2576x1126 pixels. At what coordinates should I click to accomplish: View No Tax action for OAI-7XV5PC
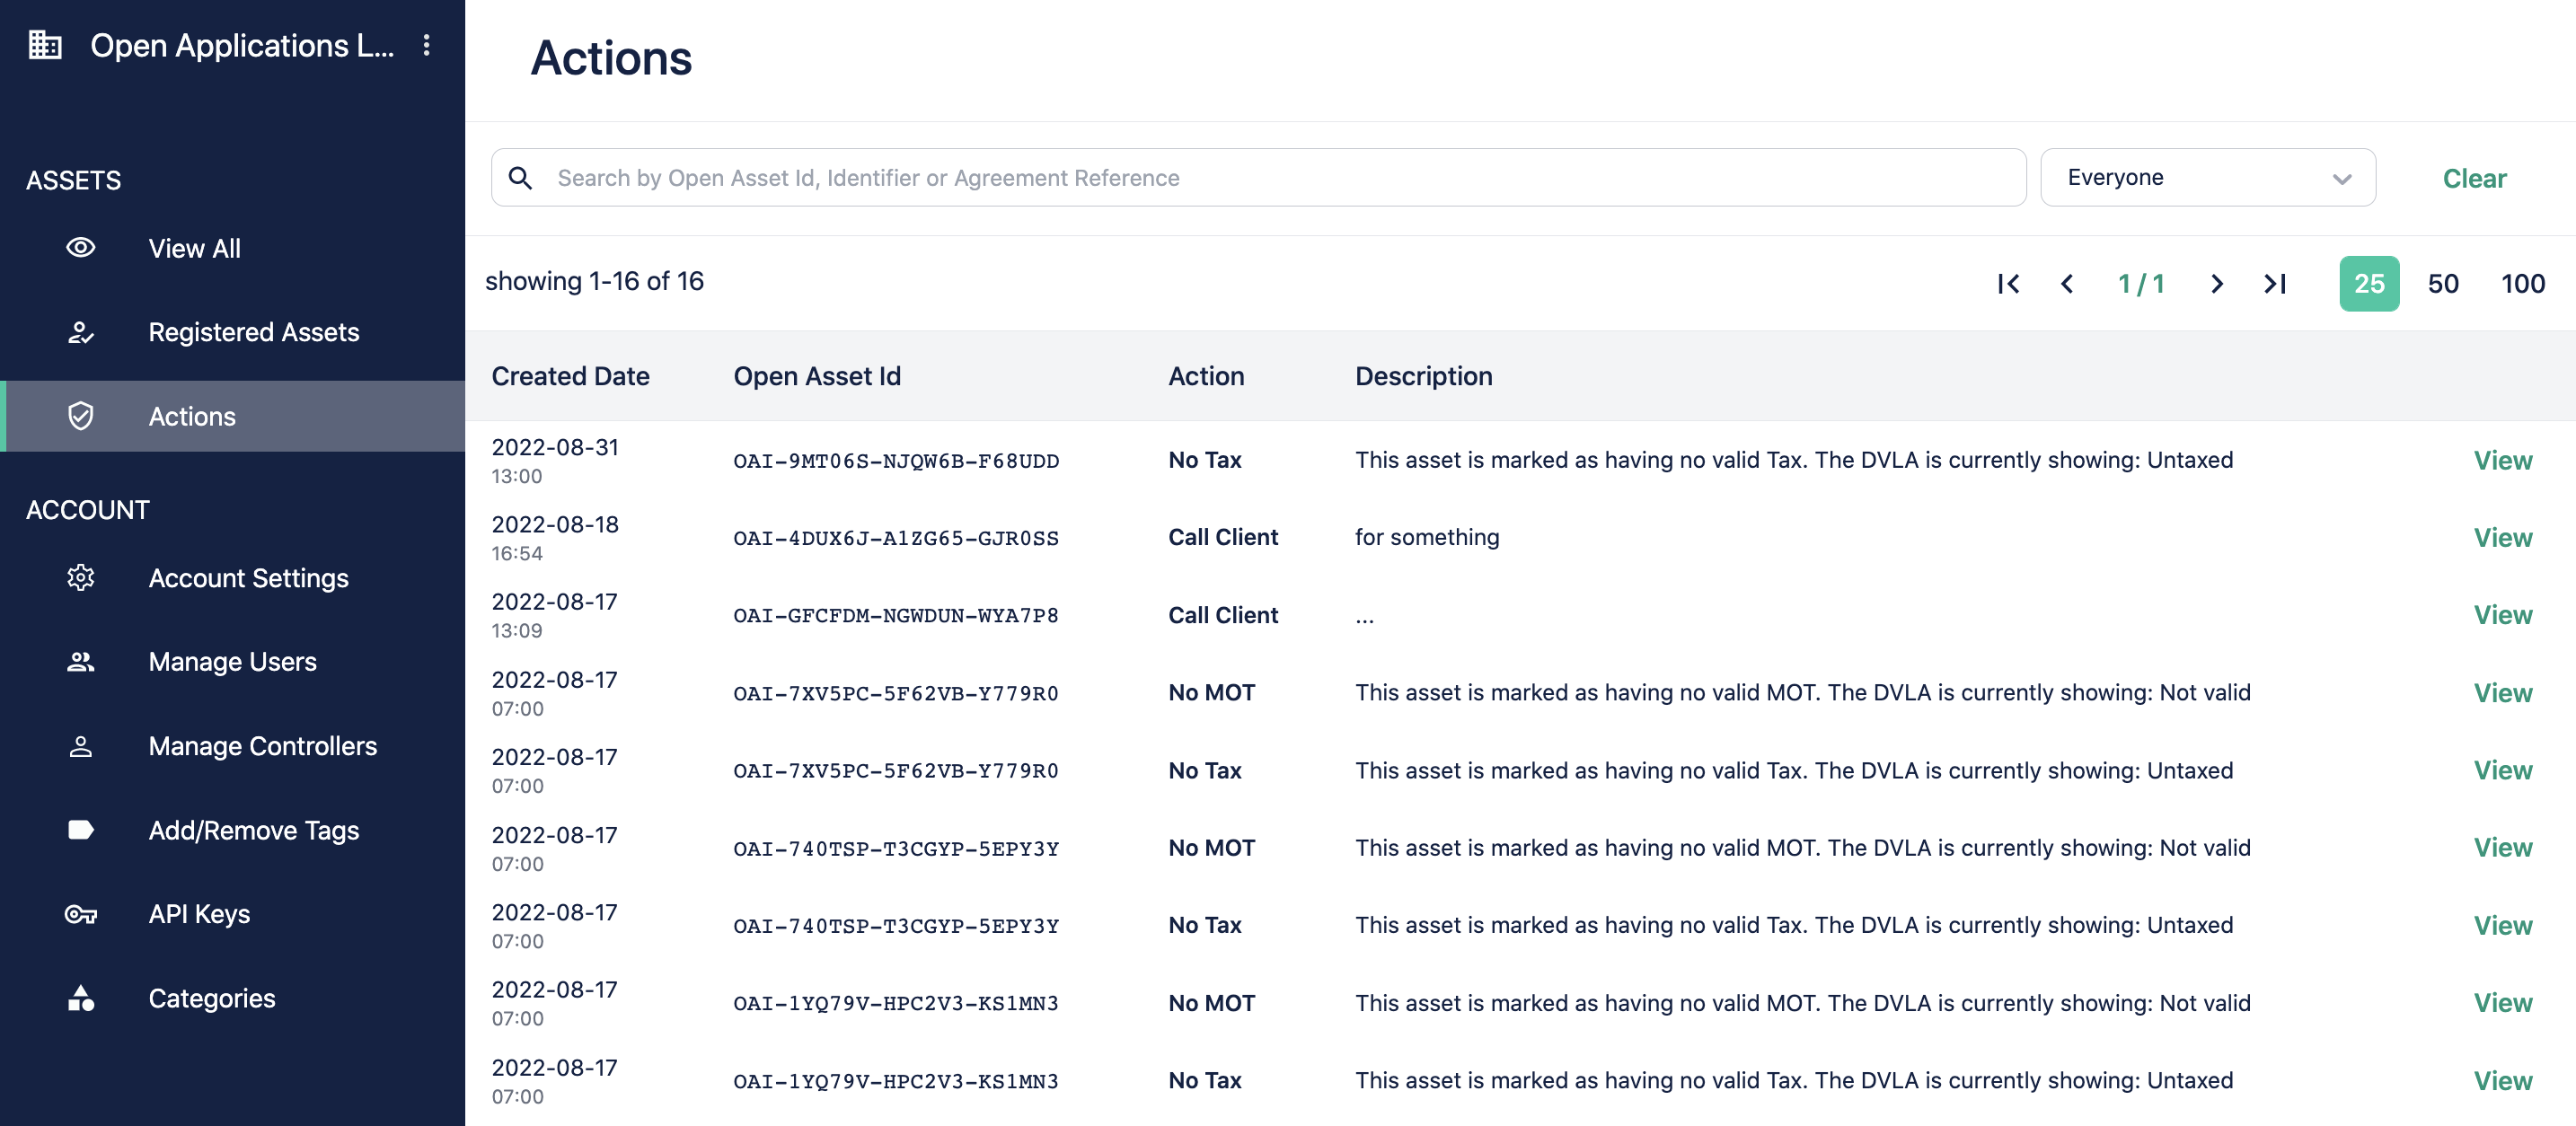click(x=2503, y=770)
